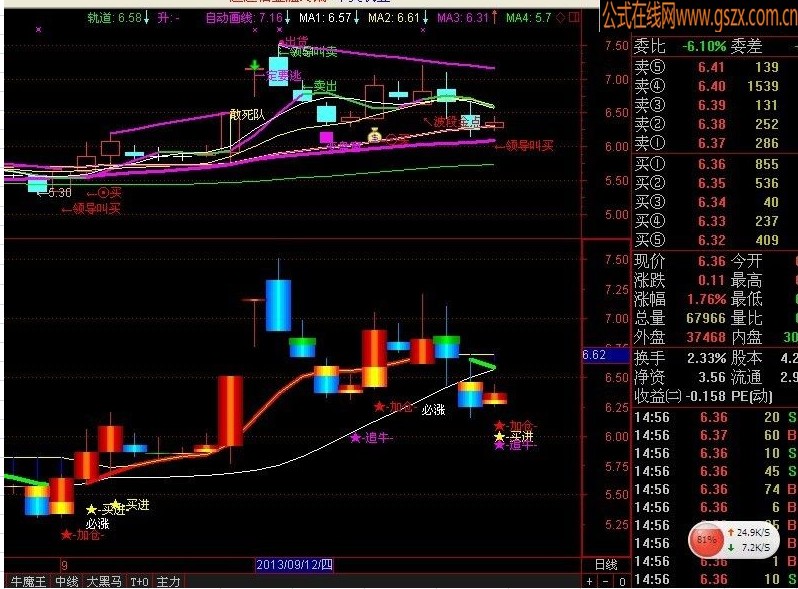Click the 0 reset button

pos(622,581)
